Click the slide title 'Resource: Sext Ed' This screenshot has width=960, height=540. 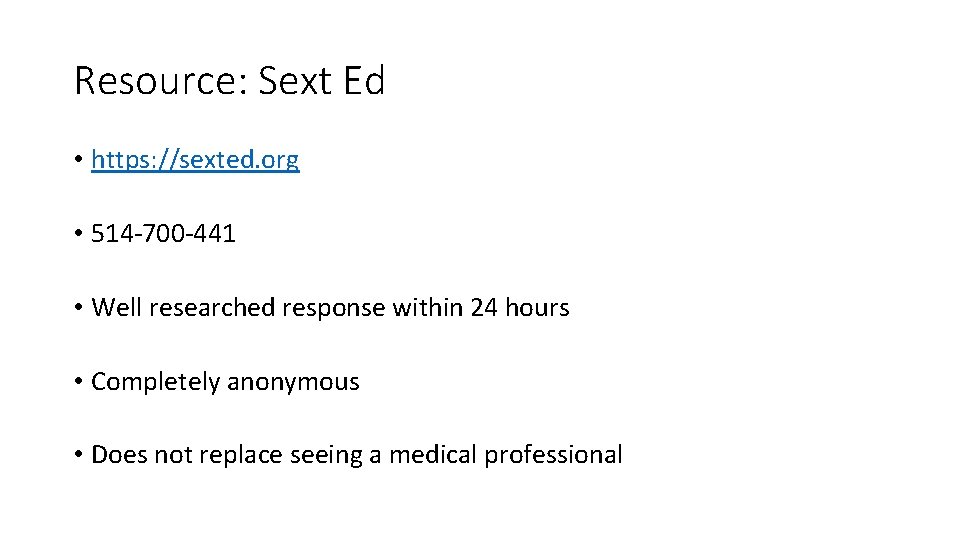point(229,81)
